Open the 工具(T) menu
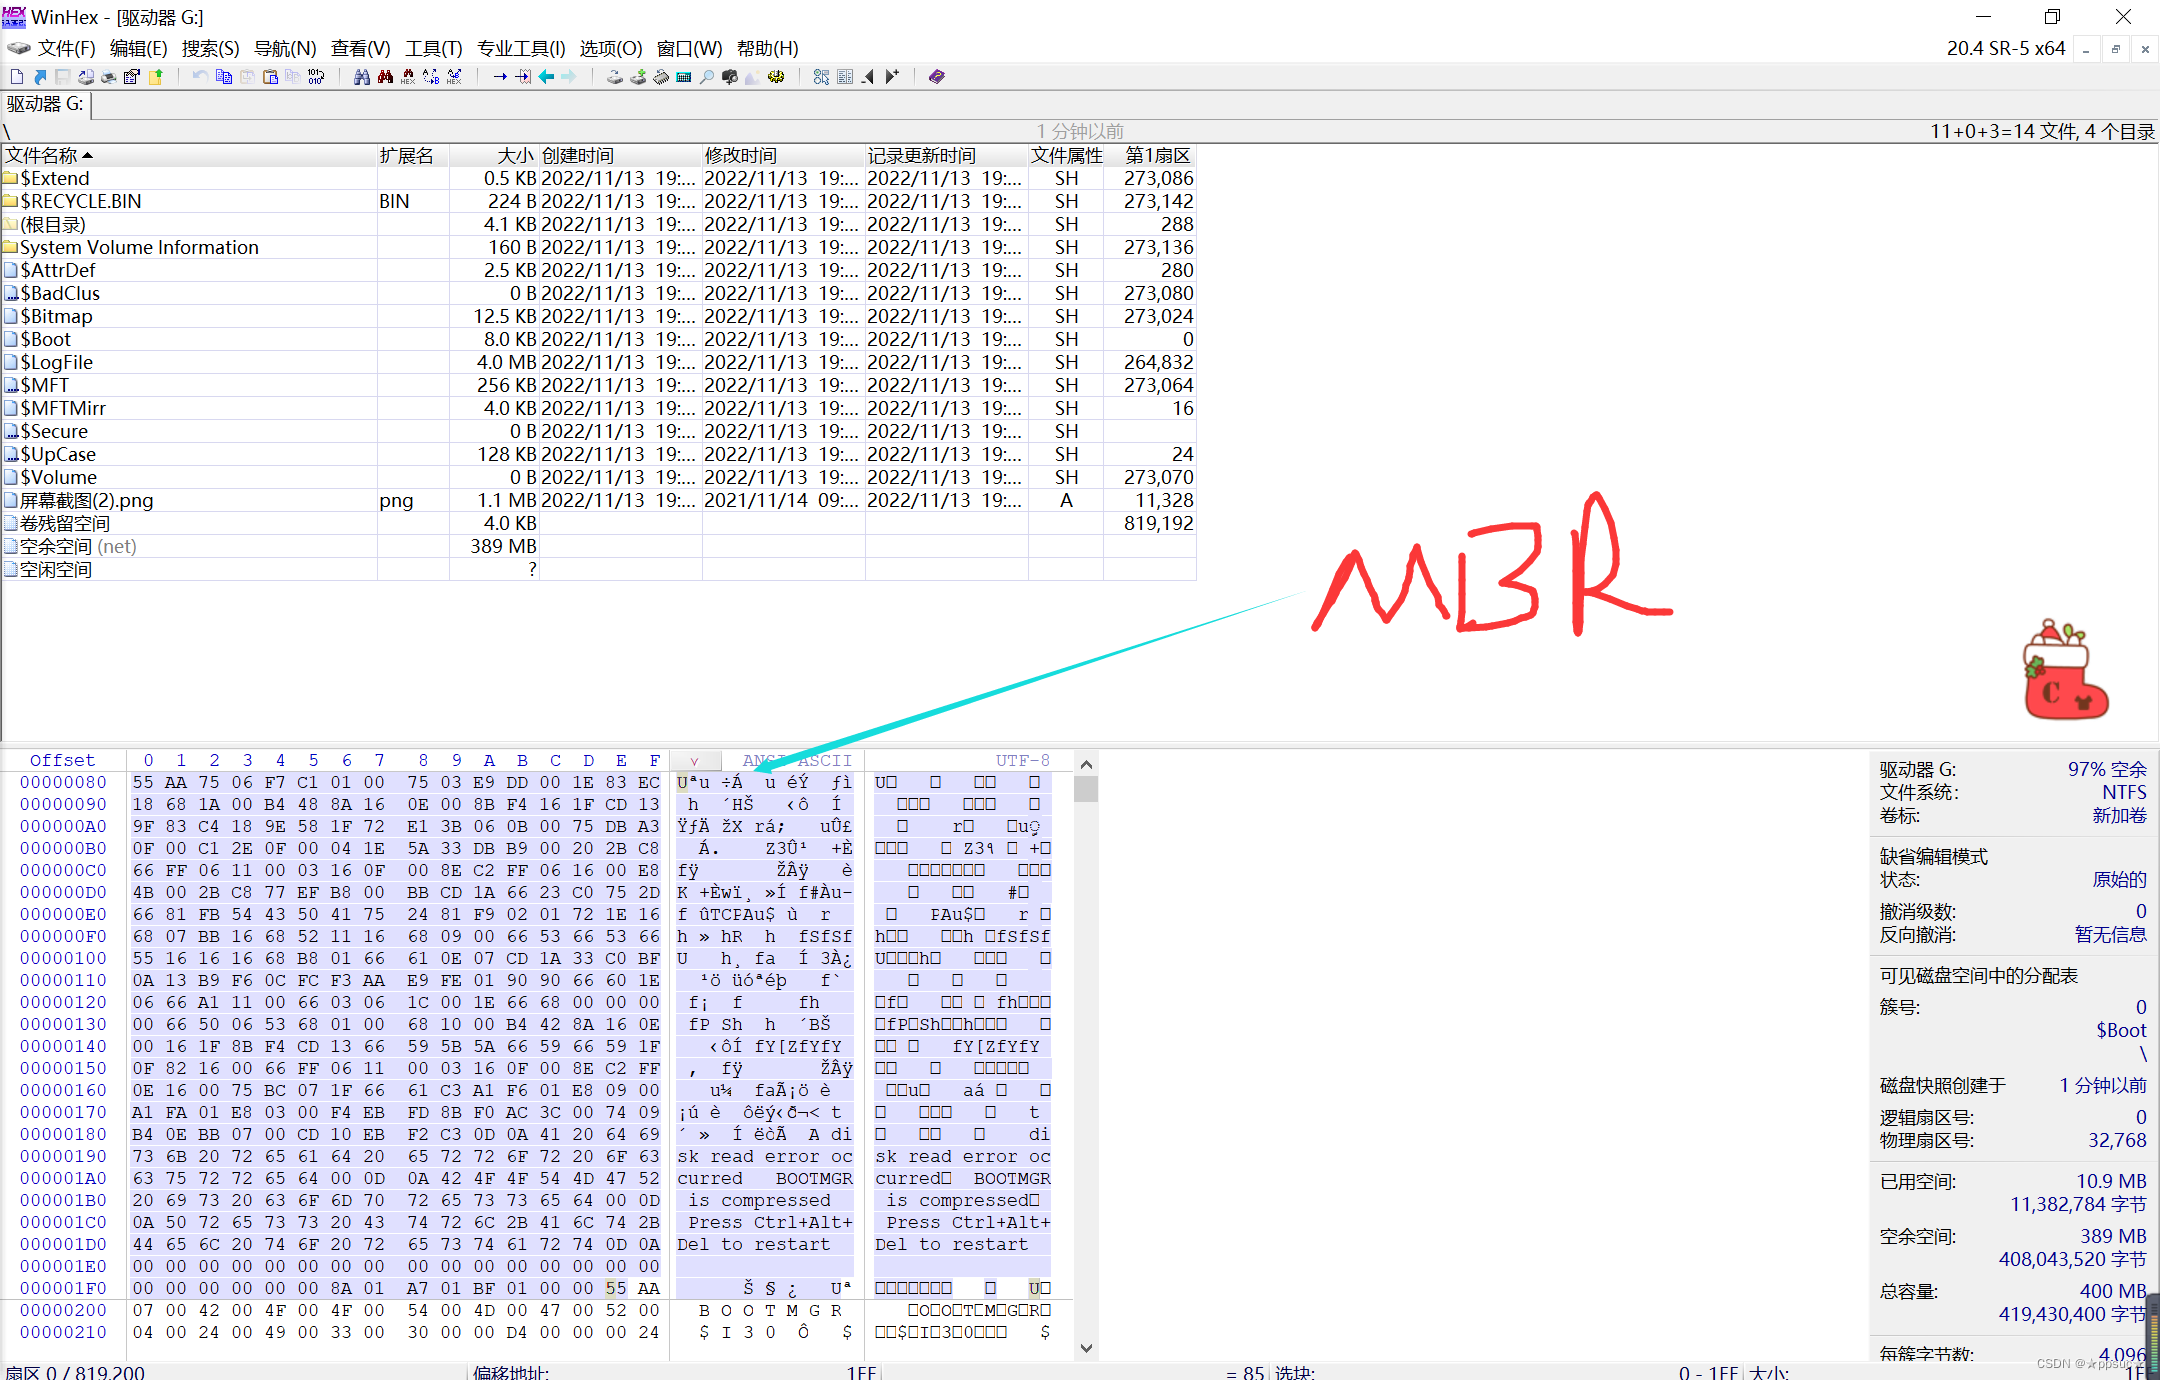The image size is (2160, 1380). [434, 48]
